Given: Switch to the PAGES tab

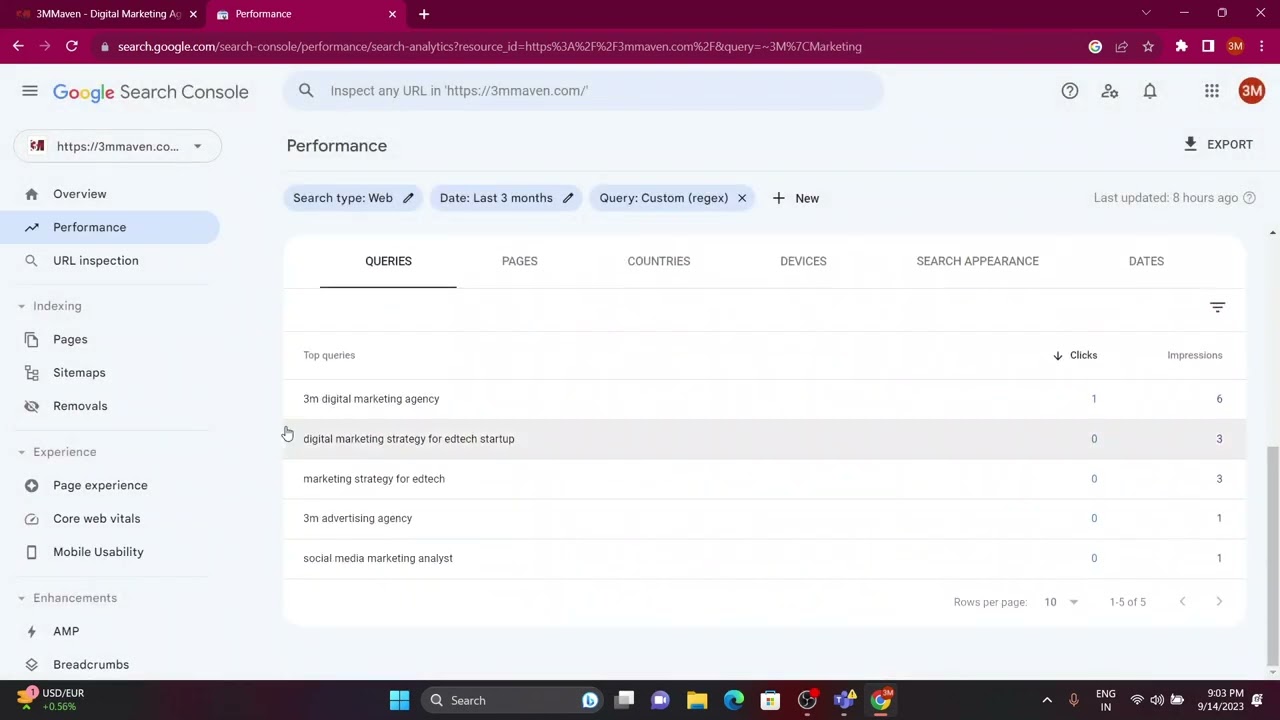Looking at the screenshot, I should point(519,261).
